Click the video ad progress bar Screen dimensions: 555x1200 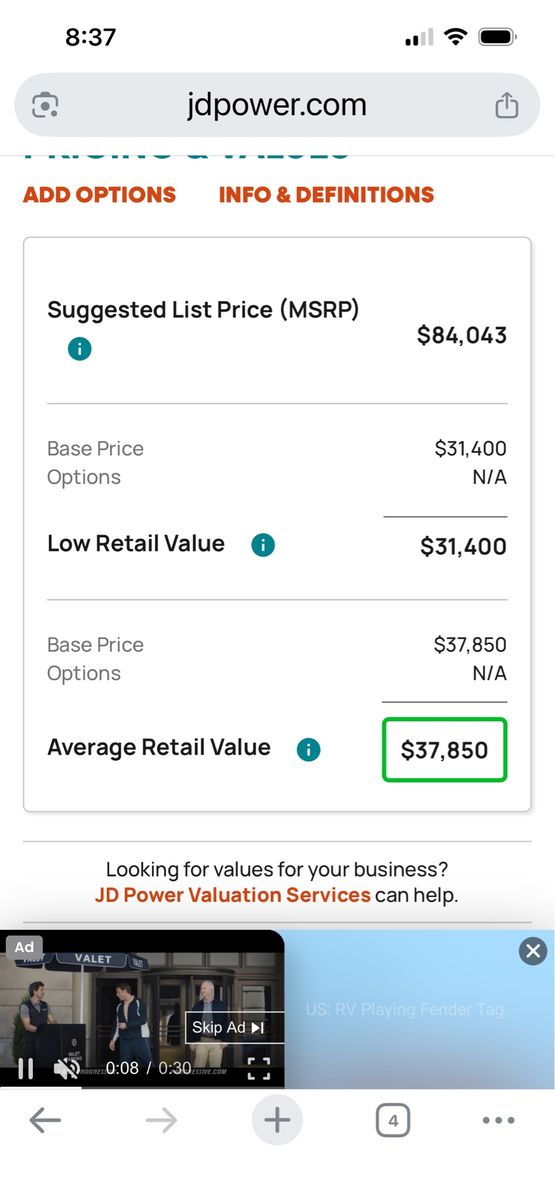142,1087
